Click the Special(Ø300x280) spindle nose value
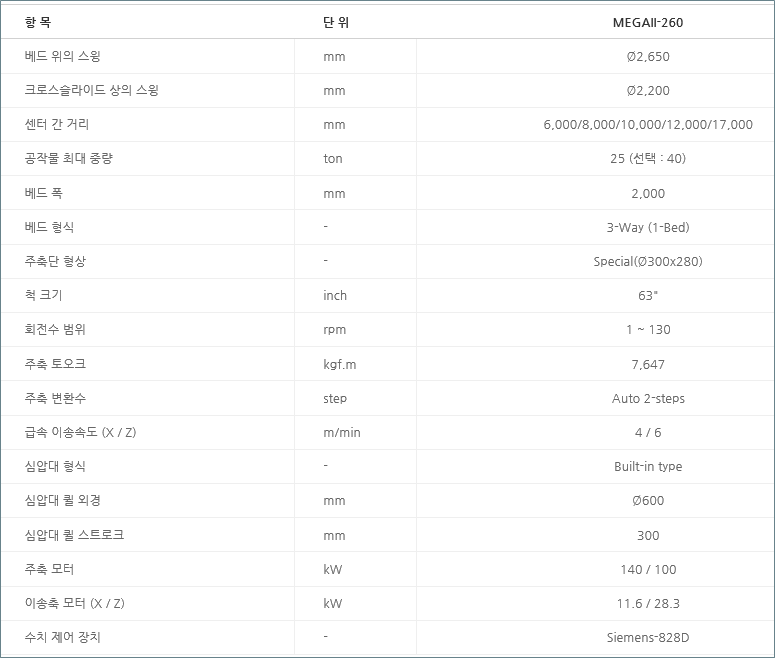Viewport: 775px width, 658px height. coord(648,262)
